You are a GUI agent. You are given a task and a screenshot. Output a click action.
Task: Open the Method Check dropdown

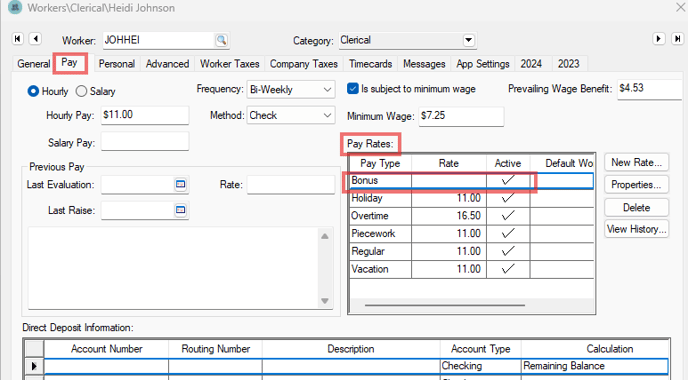pos(291,115)
